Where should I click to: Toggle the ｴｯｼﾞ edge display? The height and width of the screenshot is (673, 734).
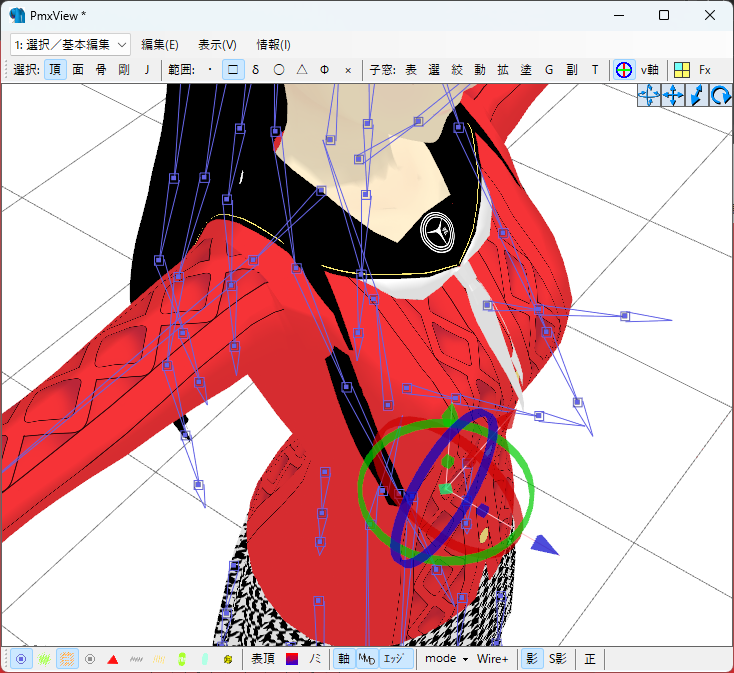pos(396,659)
